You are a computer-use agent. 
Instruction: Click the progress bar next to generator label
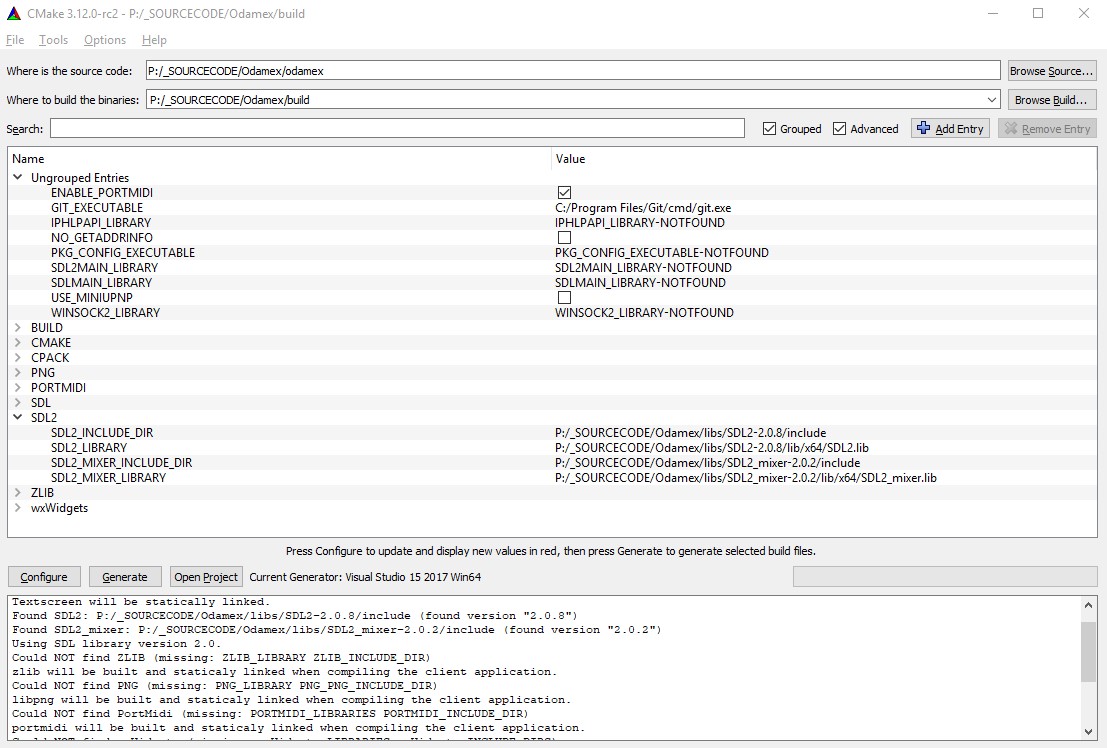[945, 576]
